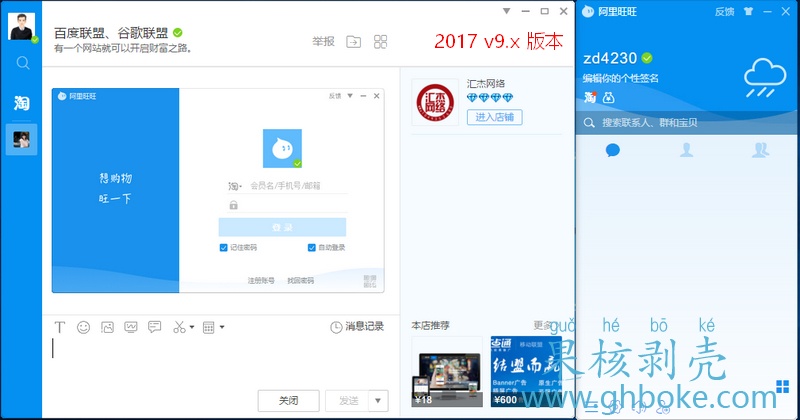Viewport: 800px width, 420px height.
Task: Expand the send options arrow beside 发送
Action: click(378, 401)
